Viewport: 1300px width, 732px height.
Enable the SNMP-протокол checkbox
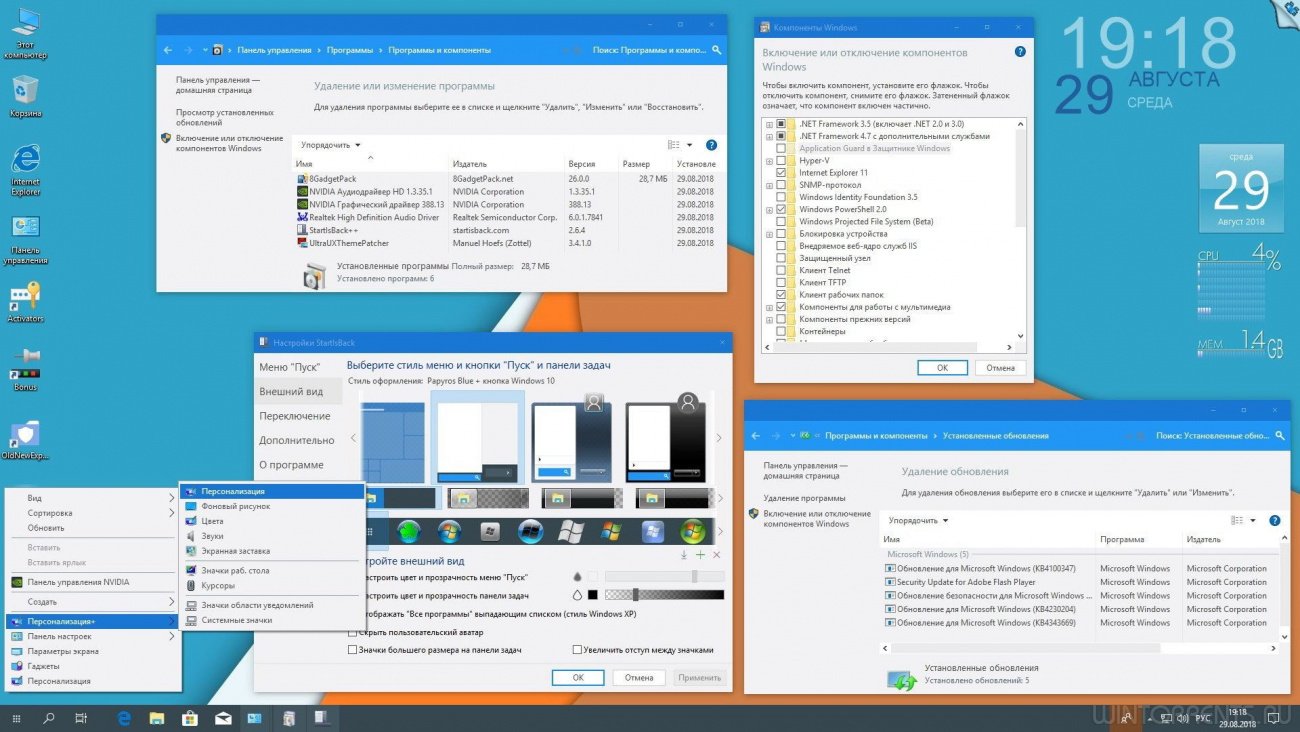[x=781, y=185]
